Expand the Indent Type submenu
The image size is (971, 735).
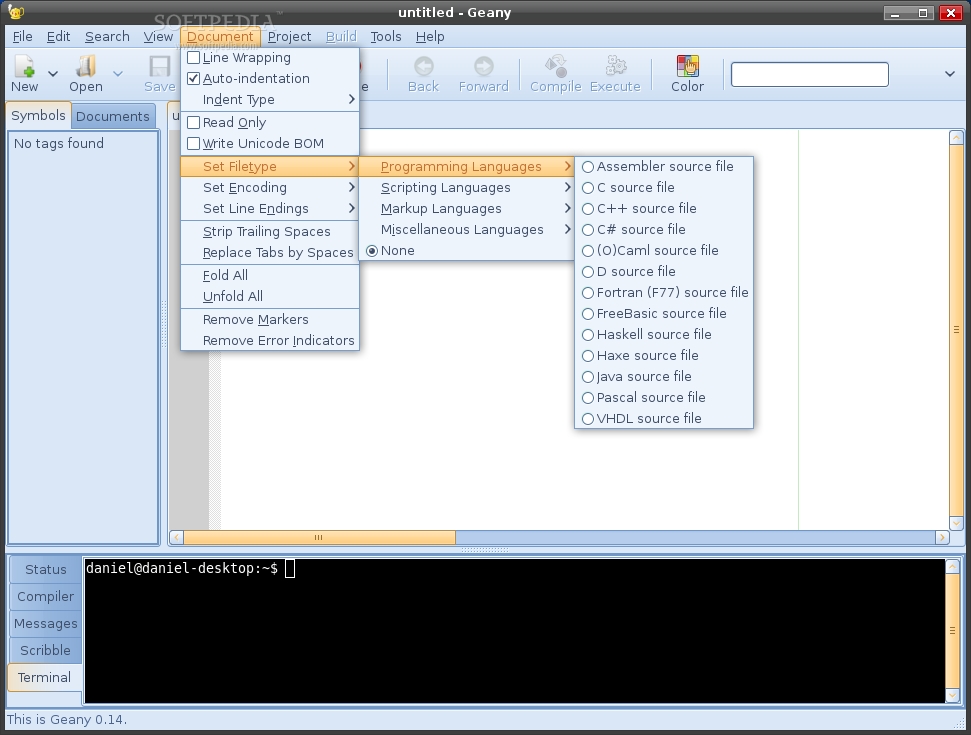[270, 99]
